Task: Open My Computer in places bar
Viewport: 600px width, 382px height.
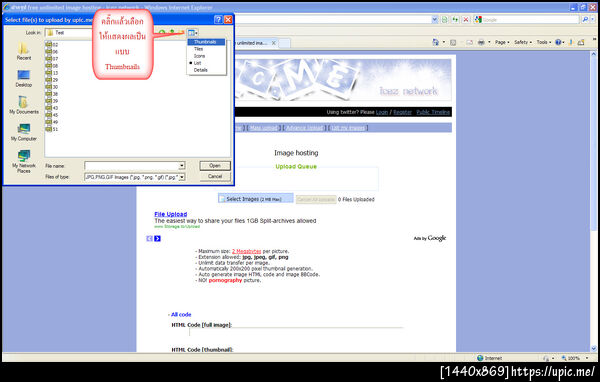Action: click(x=24, y=132)
